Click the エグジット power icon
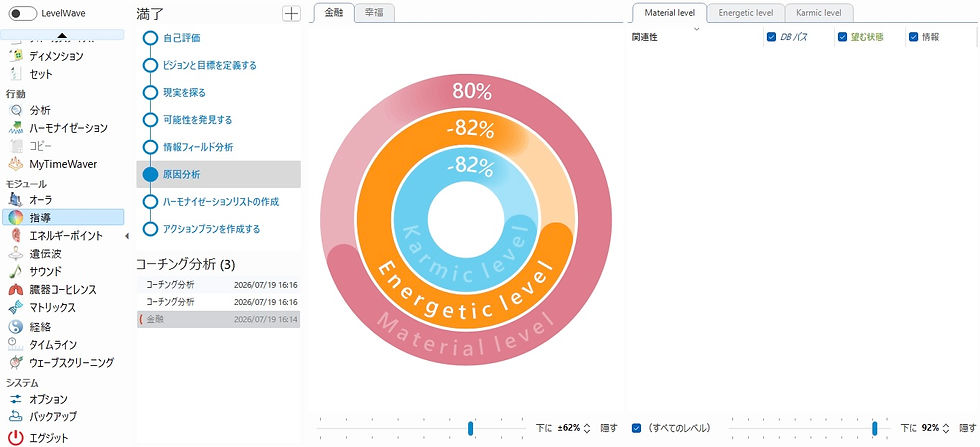Viewport: 980px width, 447px height. click(x=16, y=438)
